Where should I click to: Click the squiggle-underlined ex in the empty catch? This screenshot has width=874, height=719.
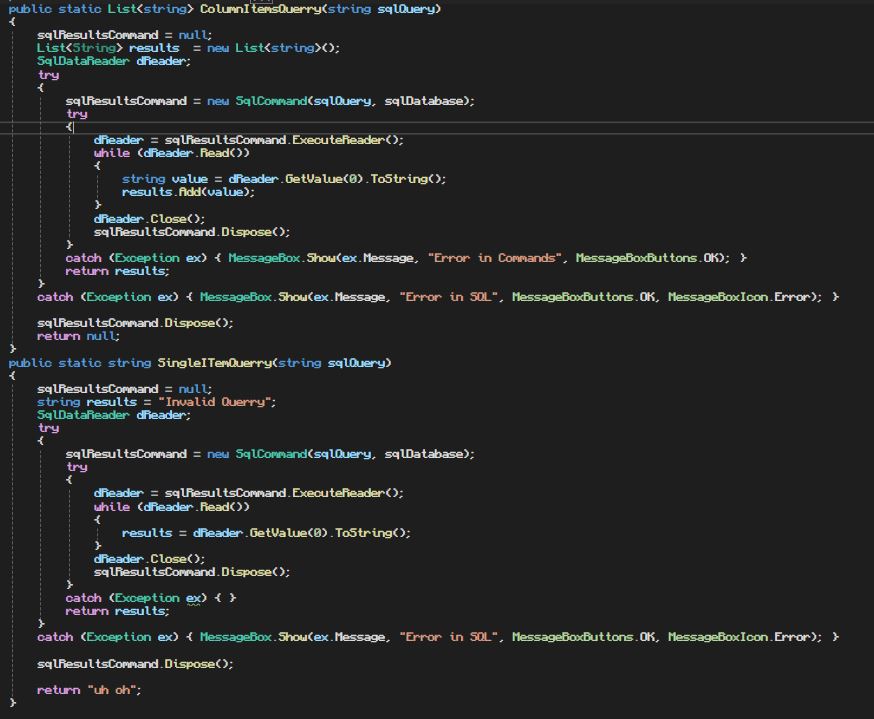(193, 598)
